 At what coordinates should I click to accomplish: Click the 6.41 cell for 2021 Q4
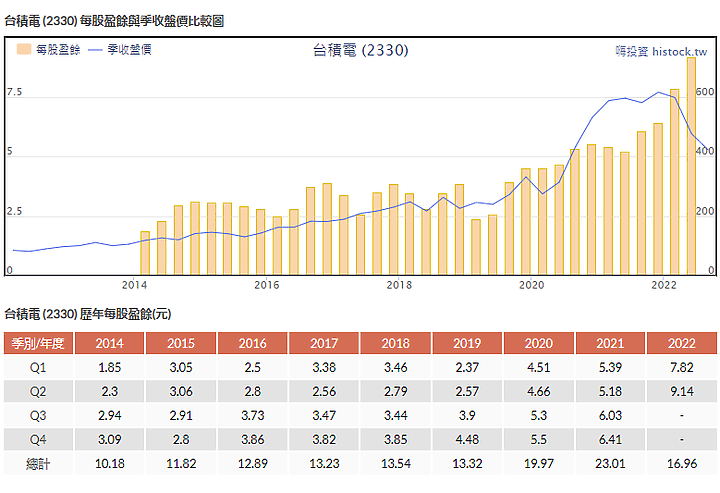pos(610,439)
